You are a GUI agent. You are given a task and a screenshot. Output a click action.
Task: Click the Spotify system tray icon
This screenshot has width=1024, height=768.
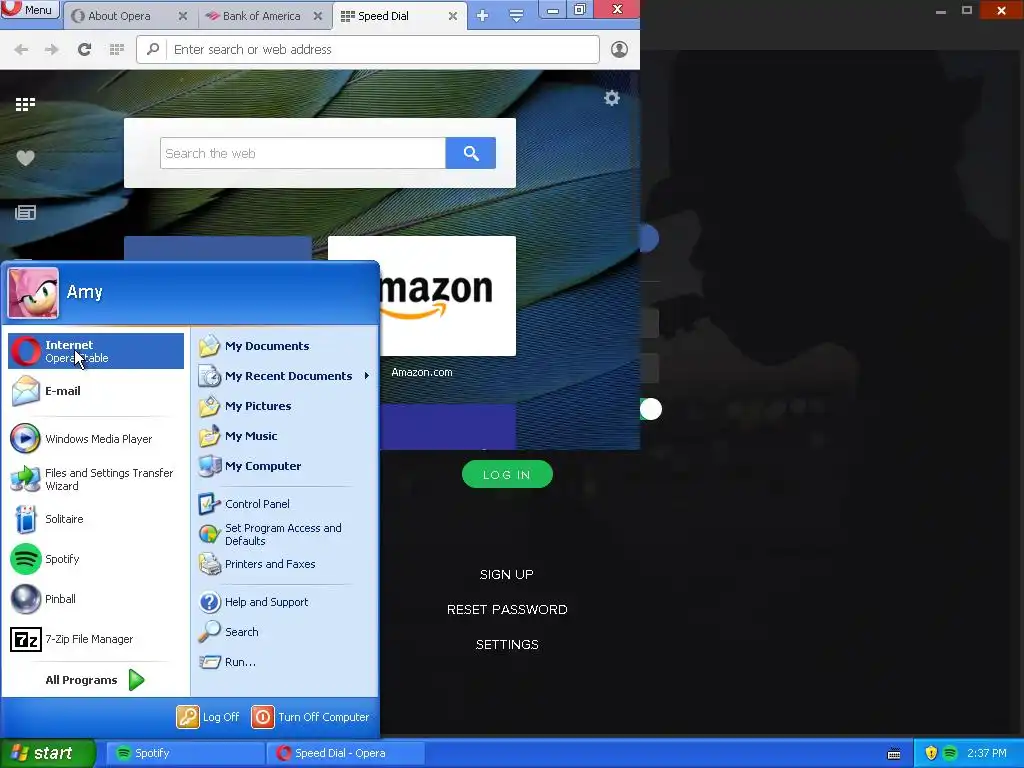(950, 753)
